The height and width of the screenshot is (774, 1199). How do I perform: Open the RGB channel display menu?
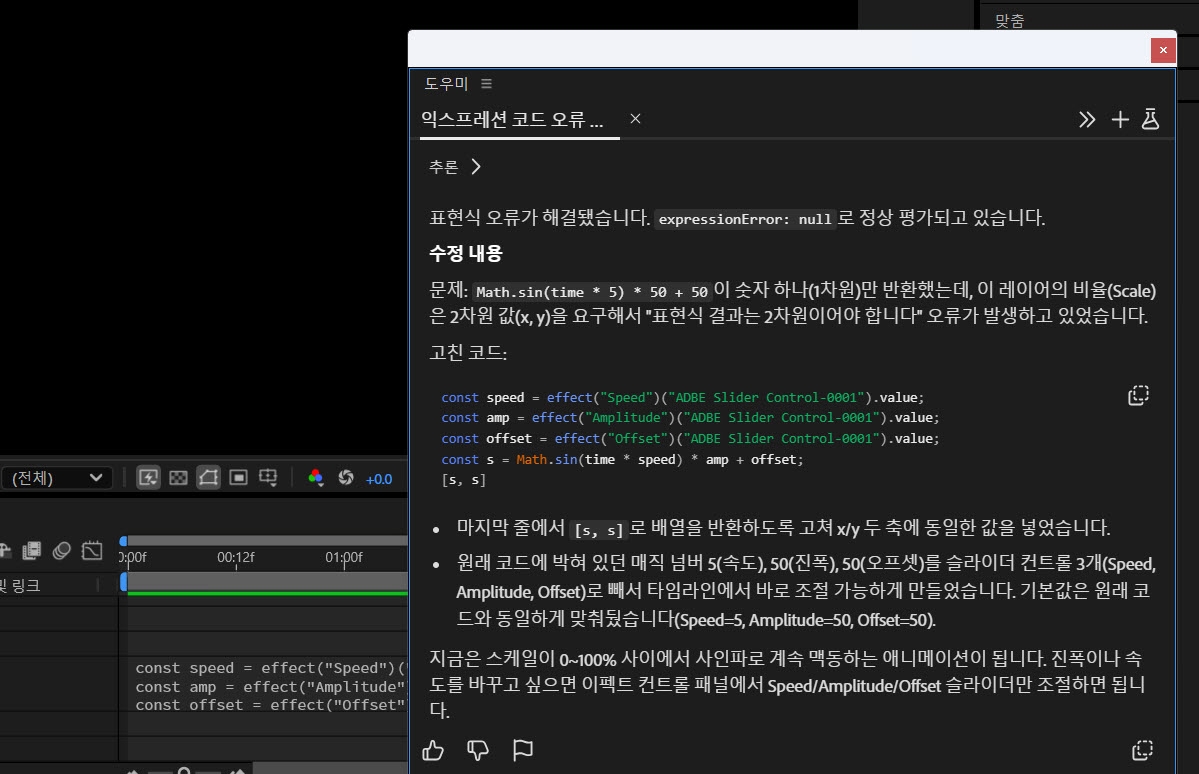(x=315, y=478)
